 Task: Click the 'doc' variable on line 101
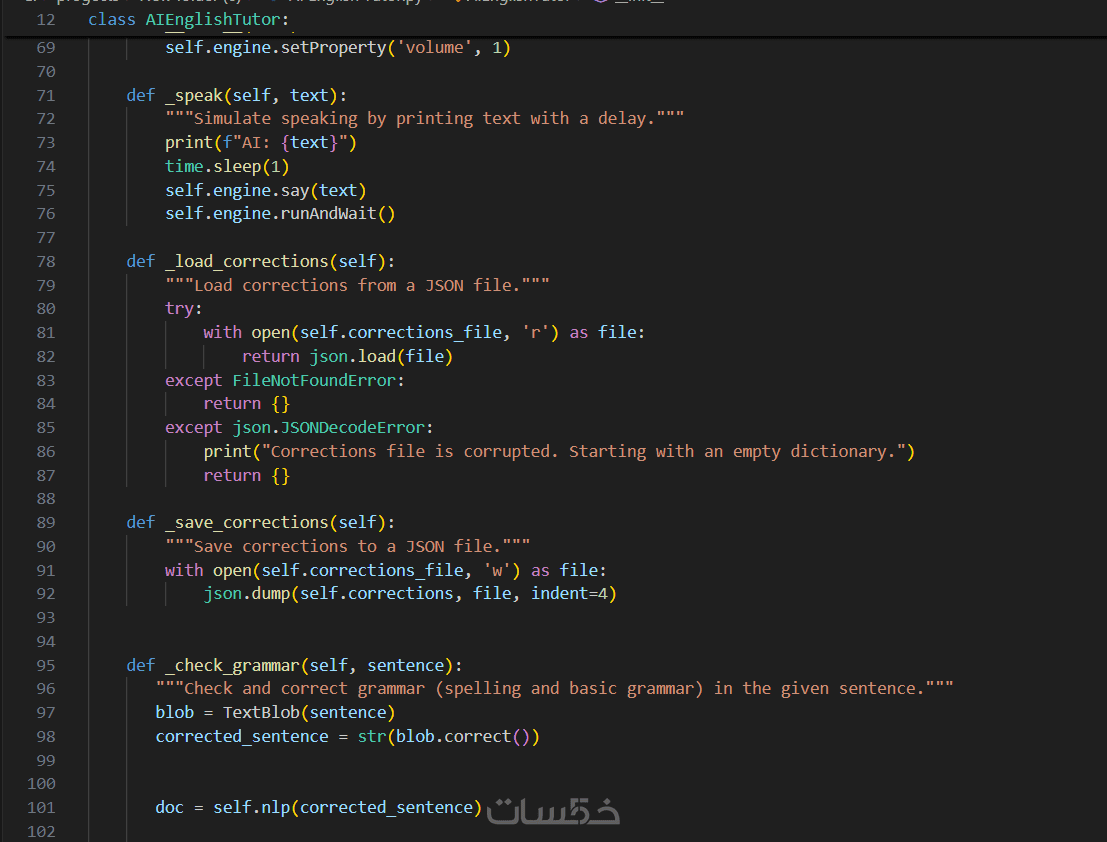coord(169,807)
